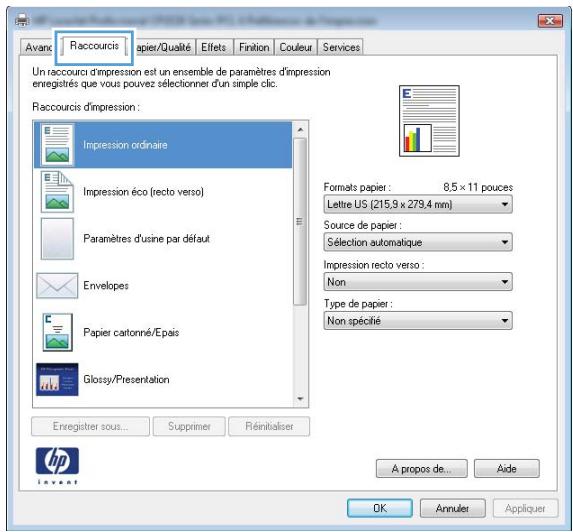Open Impression recto verso dropdown

418,282
